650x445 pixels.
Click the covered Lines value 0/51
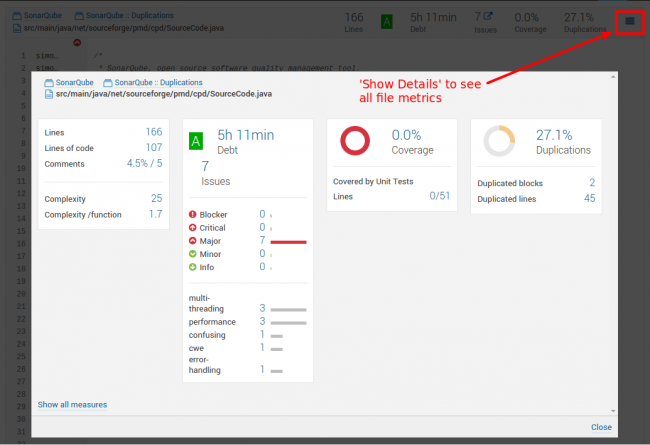click(439, 196)
